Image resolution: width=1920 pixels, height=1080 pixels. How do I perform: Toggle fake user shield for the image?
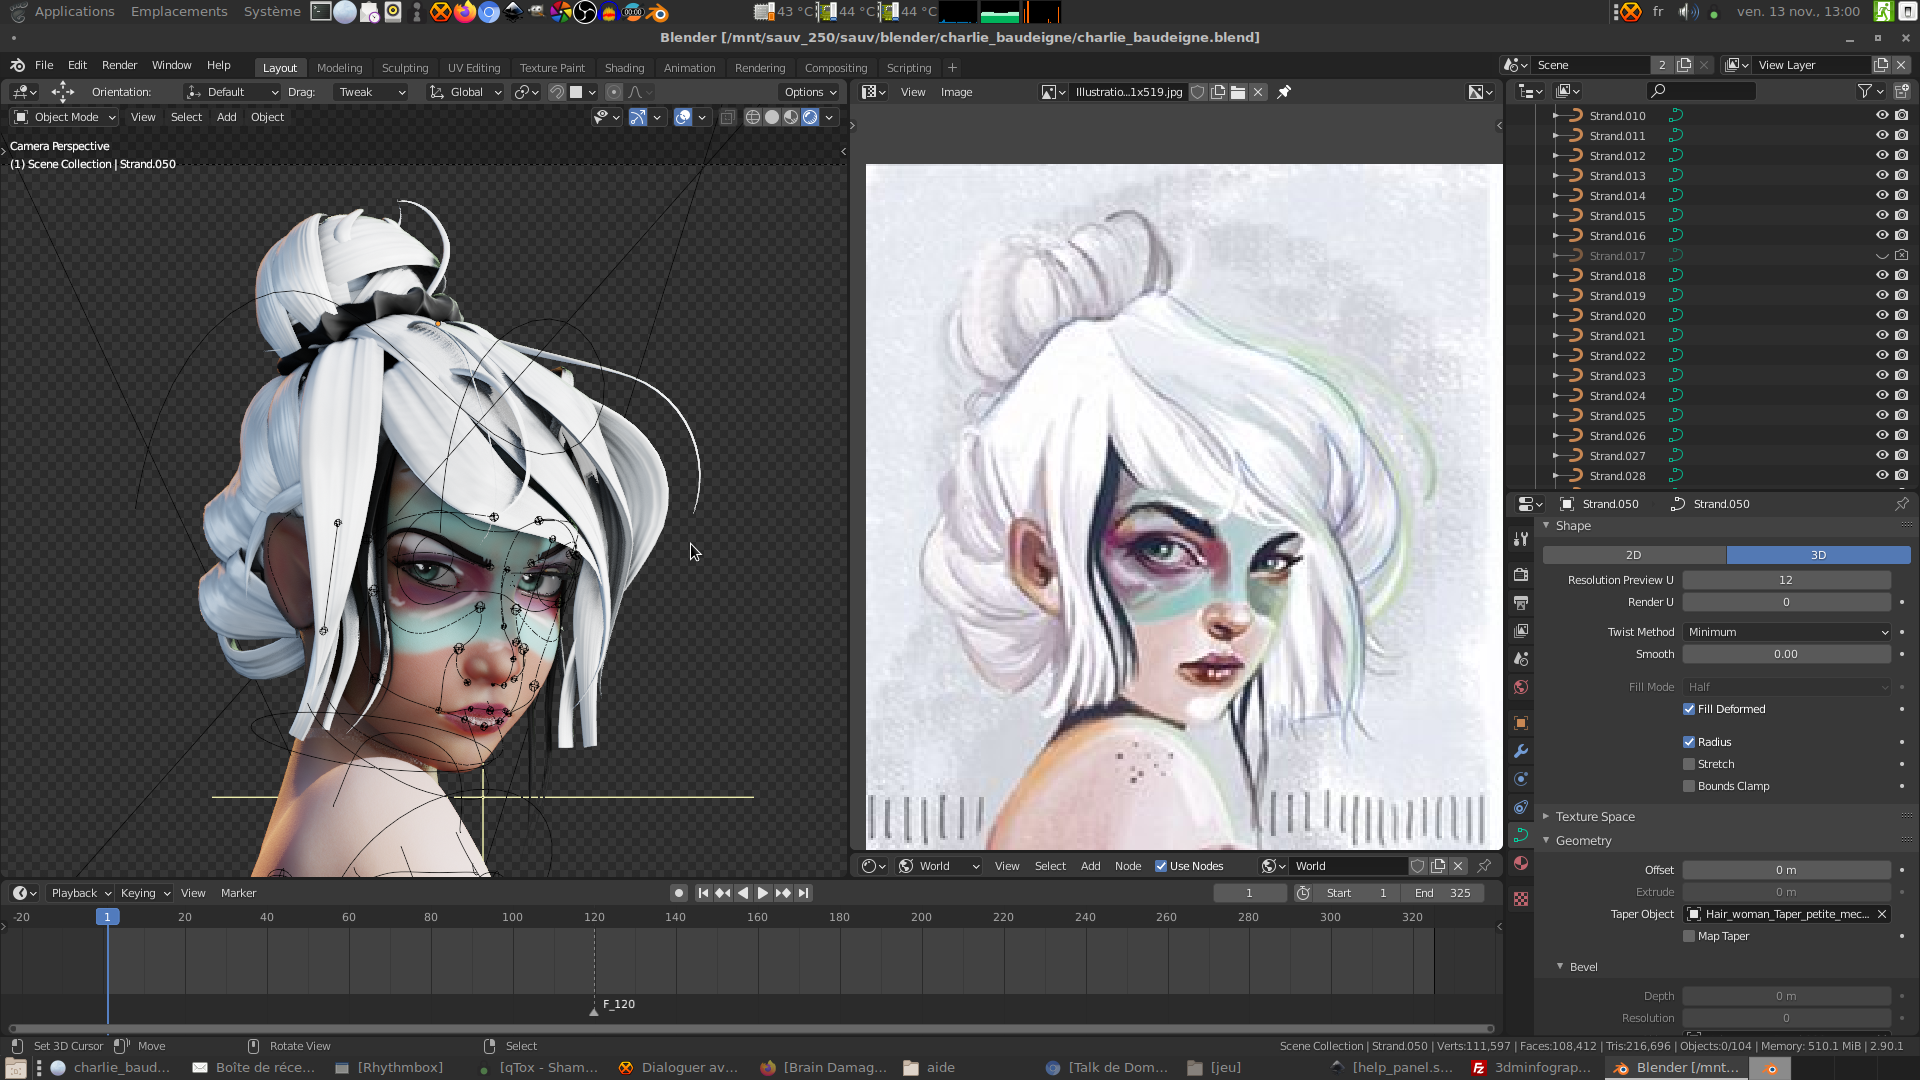(x=1197, y=92)
